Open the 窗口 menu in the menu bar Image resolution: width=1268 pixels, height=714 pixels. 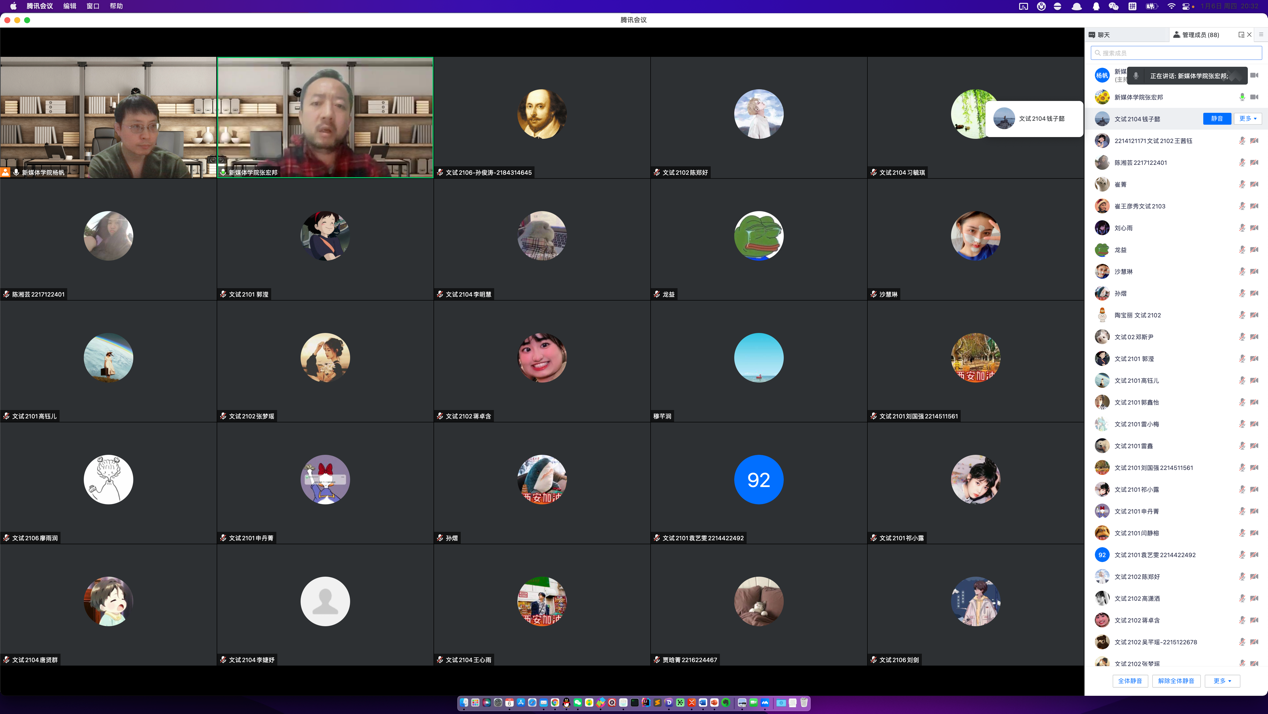[93, 6]
